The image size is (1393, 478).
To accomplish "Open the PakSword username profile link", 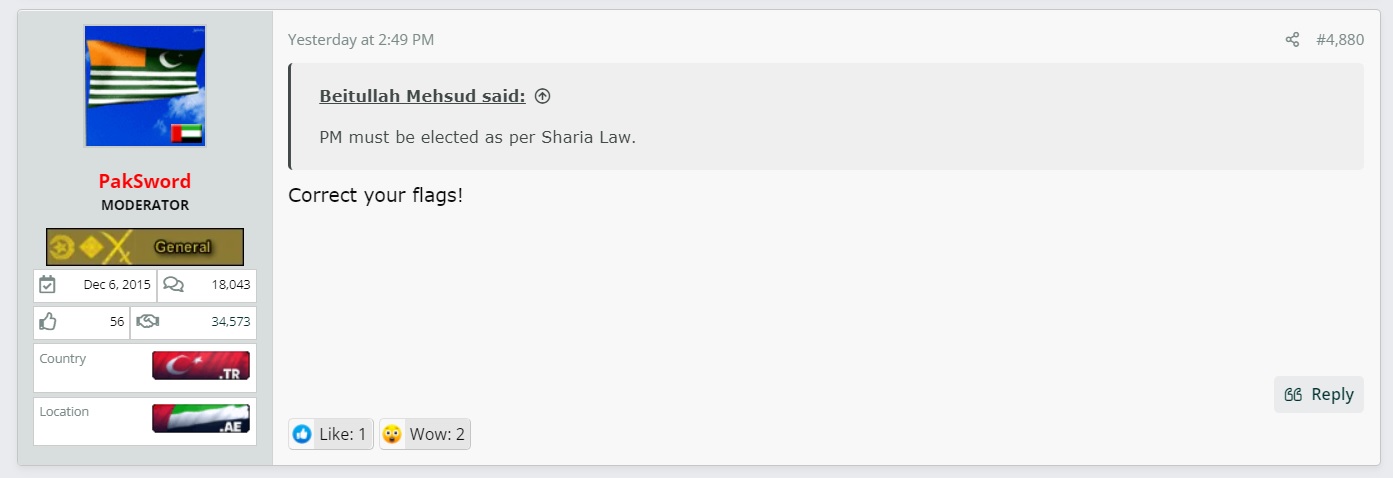I will click(145, 181).
